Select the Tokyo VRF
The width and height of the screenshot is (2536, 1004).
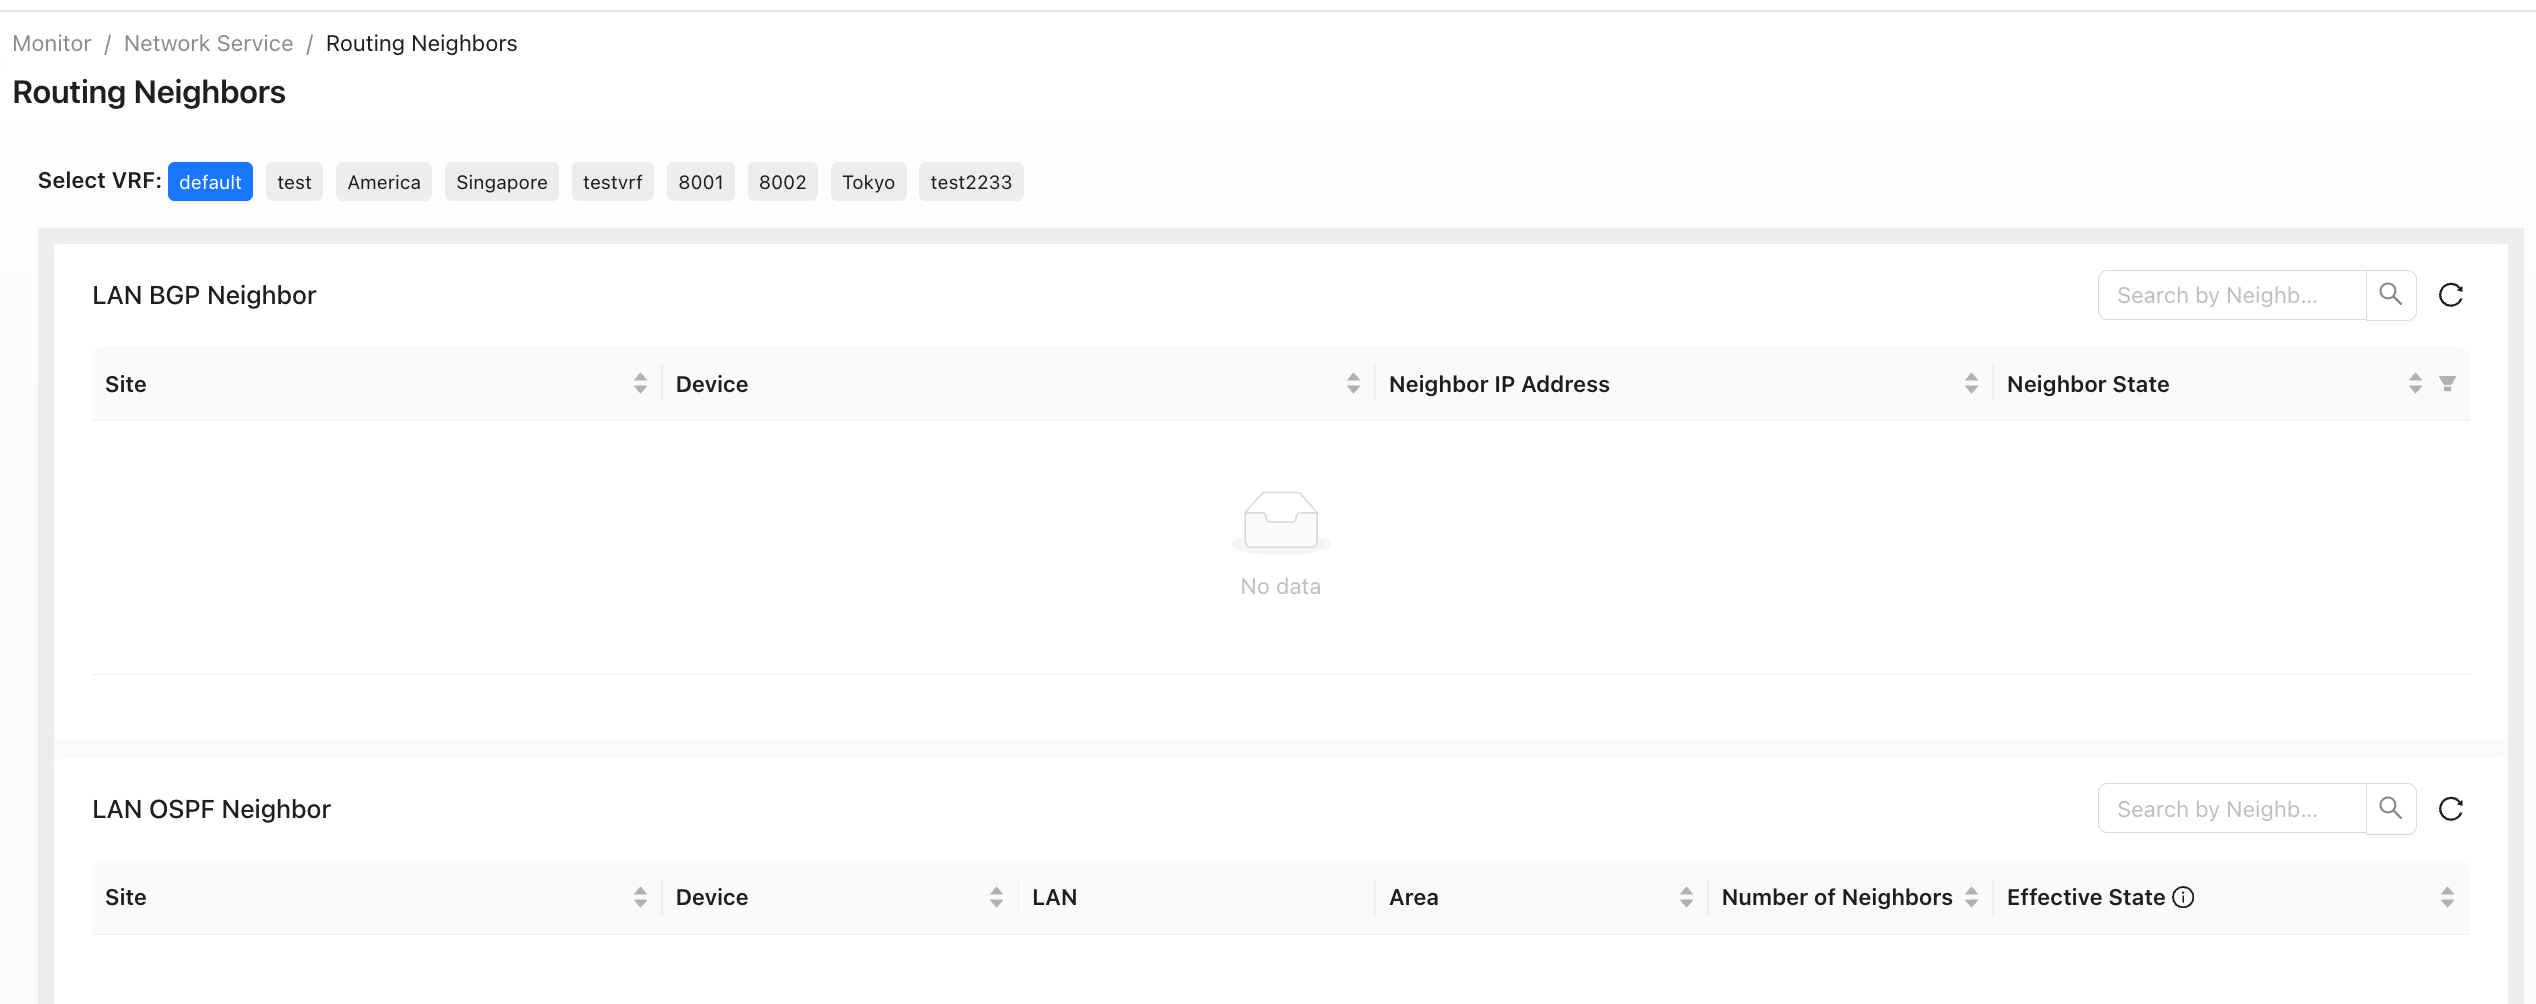coord(869,182)
